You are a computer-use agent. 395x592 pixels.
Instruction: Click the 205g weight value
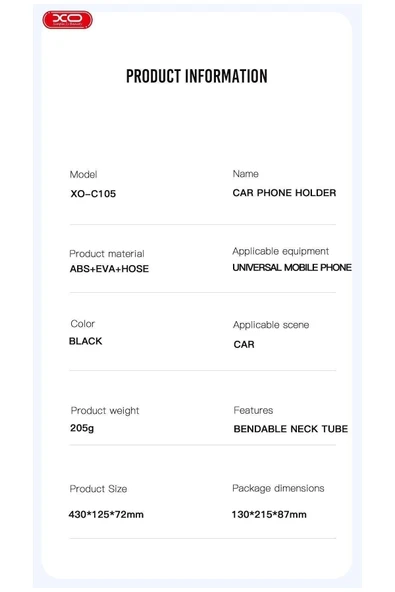tap(82, 428)
